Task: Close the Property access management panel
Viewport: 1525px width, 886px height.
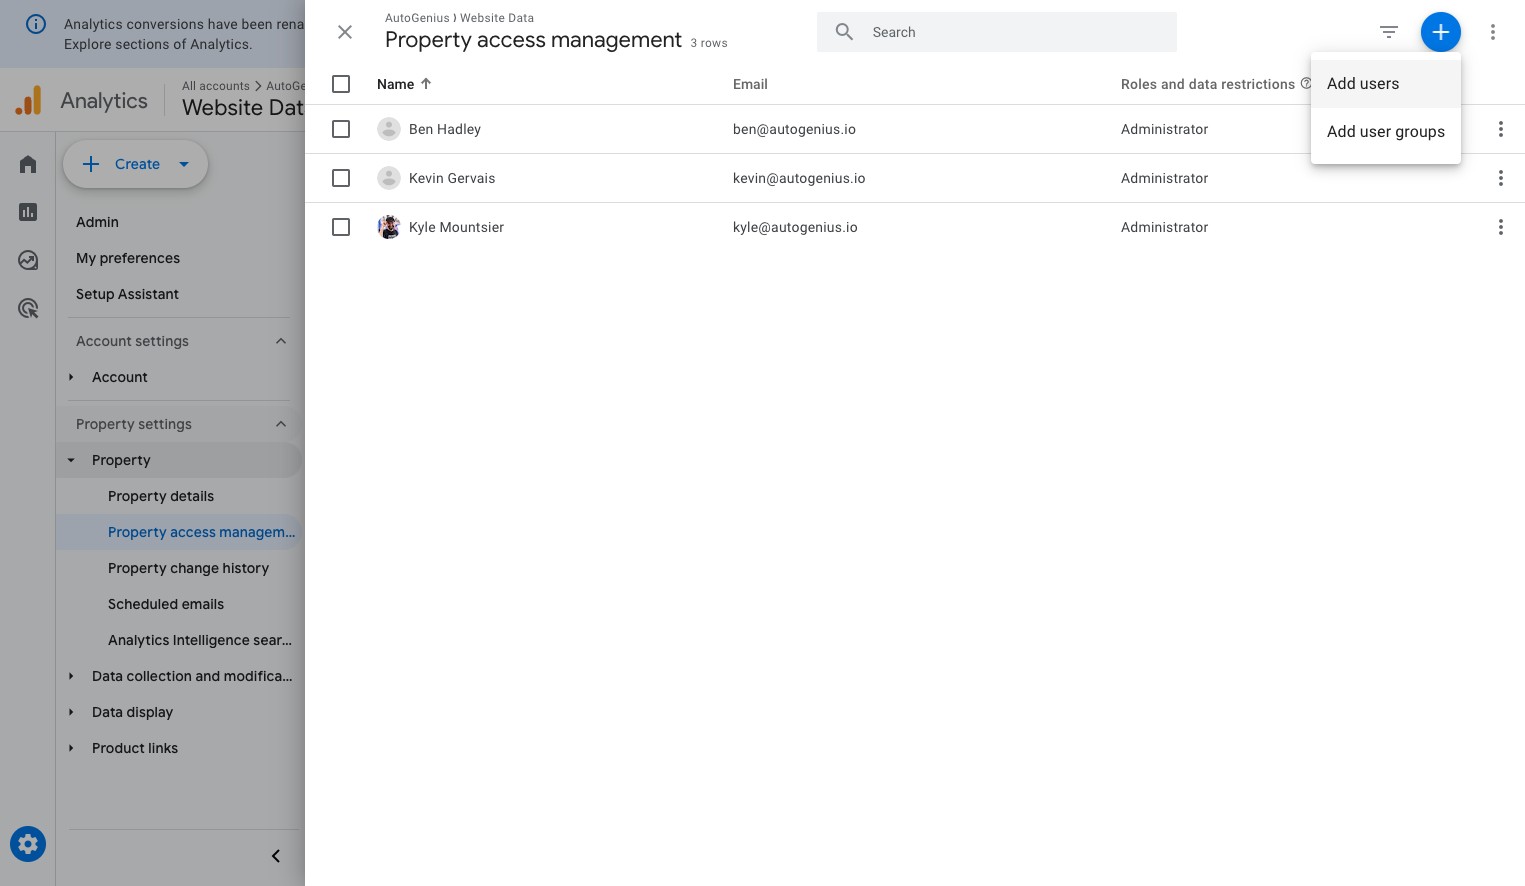Action: pos(345,32)
